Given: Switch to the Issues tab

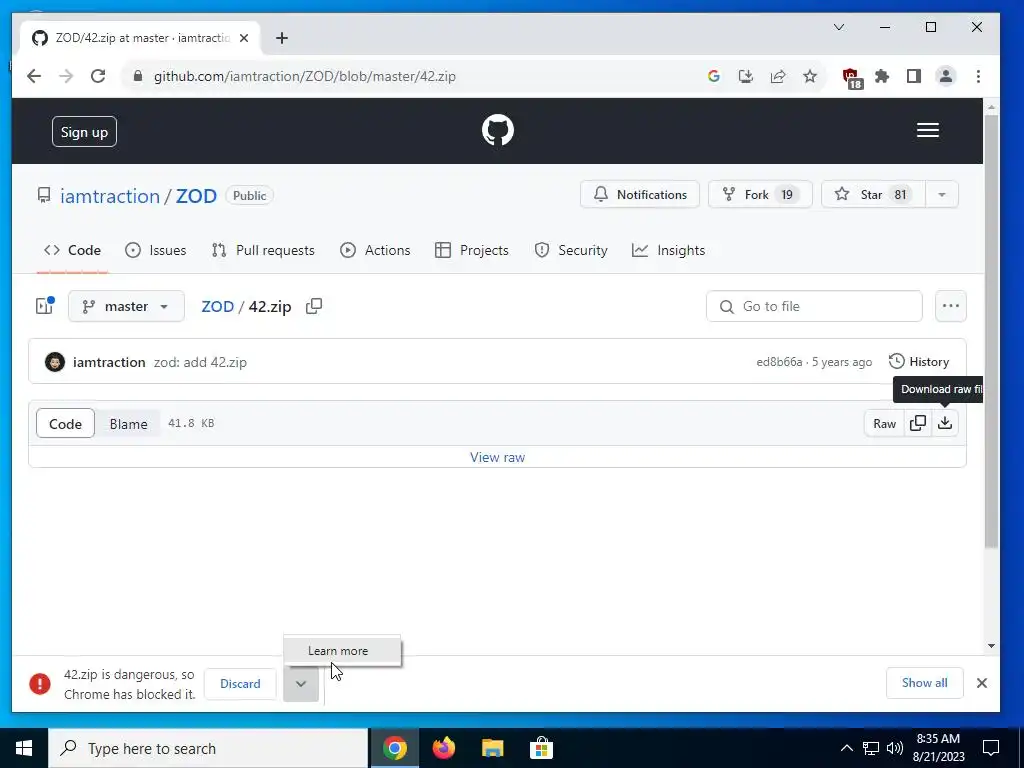Looking at the screenshot, I should click(x=155, y=250).
